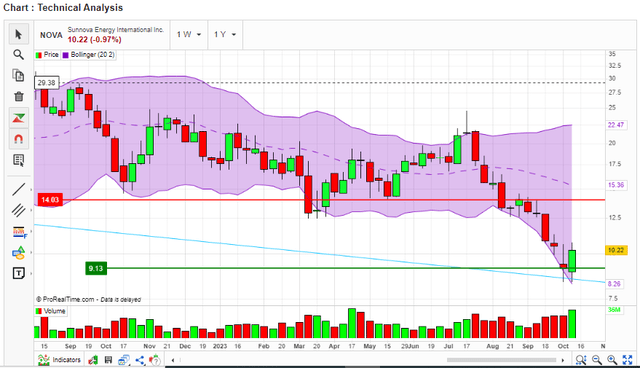Viewport: 640px width, 368px height.
Task: Click the 9.13 green support label
Action: point(96,268)
